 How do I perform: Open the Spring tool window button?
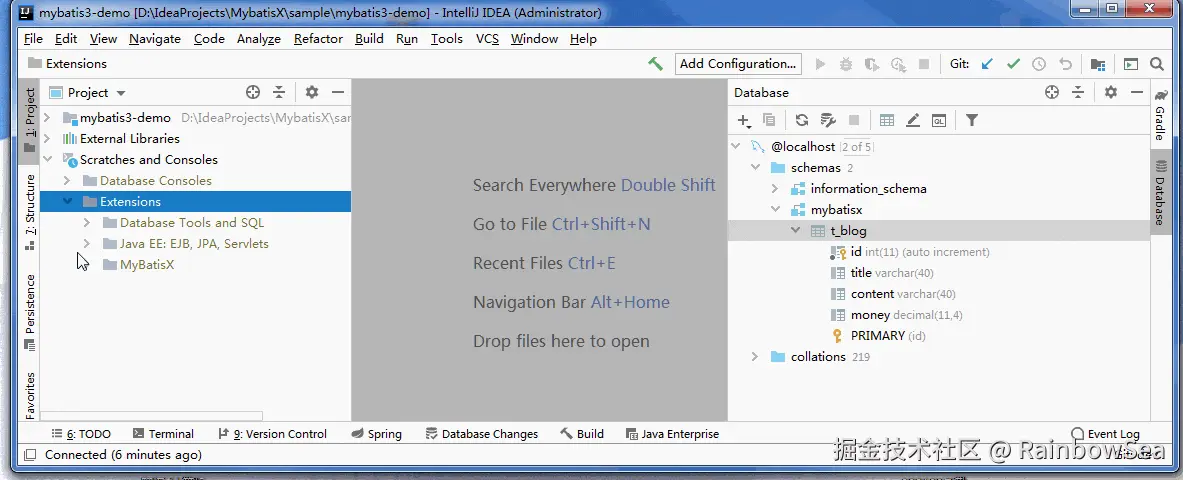[x=376, y=434]
